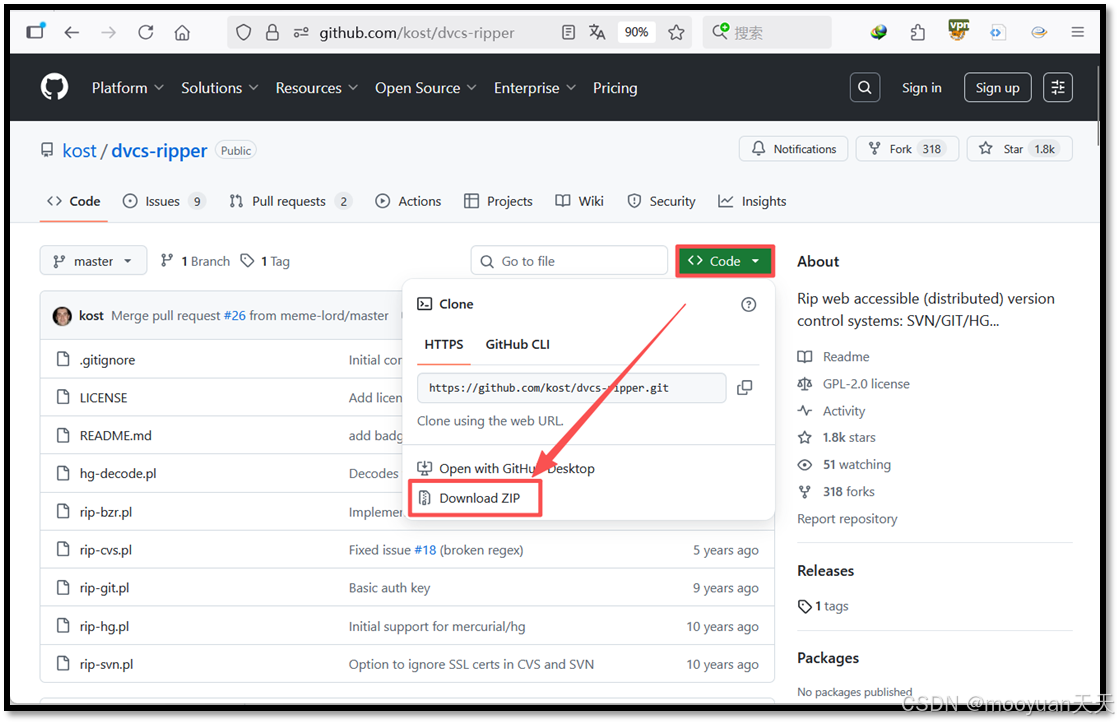This screenshot has height=724, width=1119.
Task: Click the 1 tags link under Releases
Action: [x=824, y=606]
